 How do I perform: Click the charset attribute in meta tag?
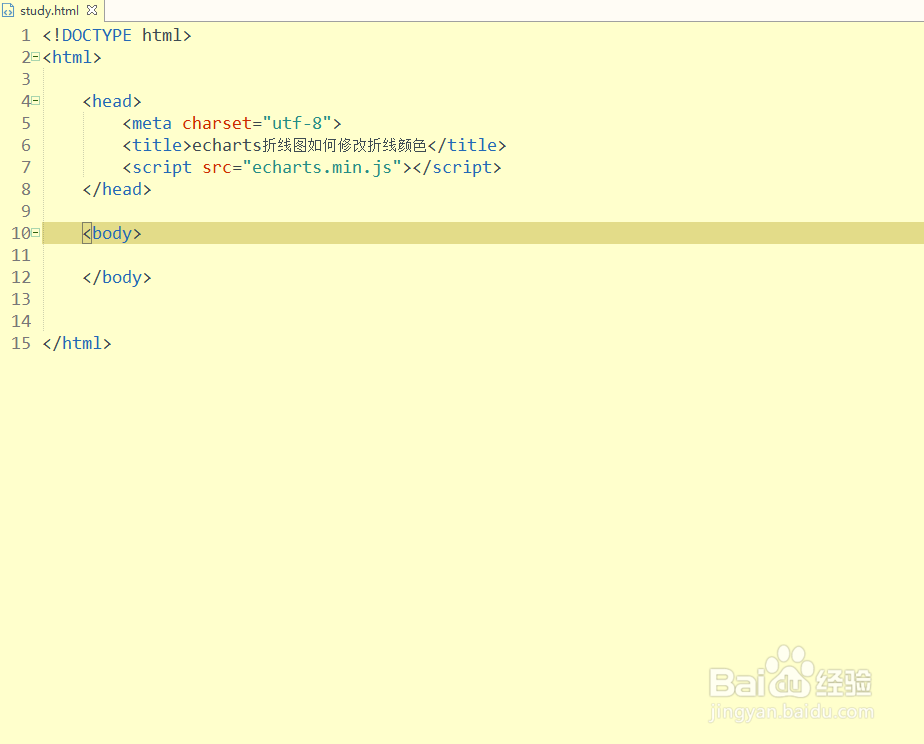point(217,123)
